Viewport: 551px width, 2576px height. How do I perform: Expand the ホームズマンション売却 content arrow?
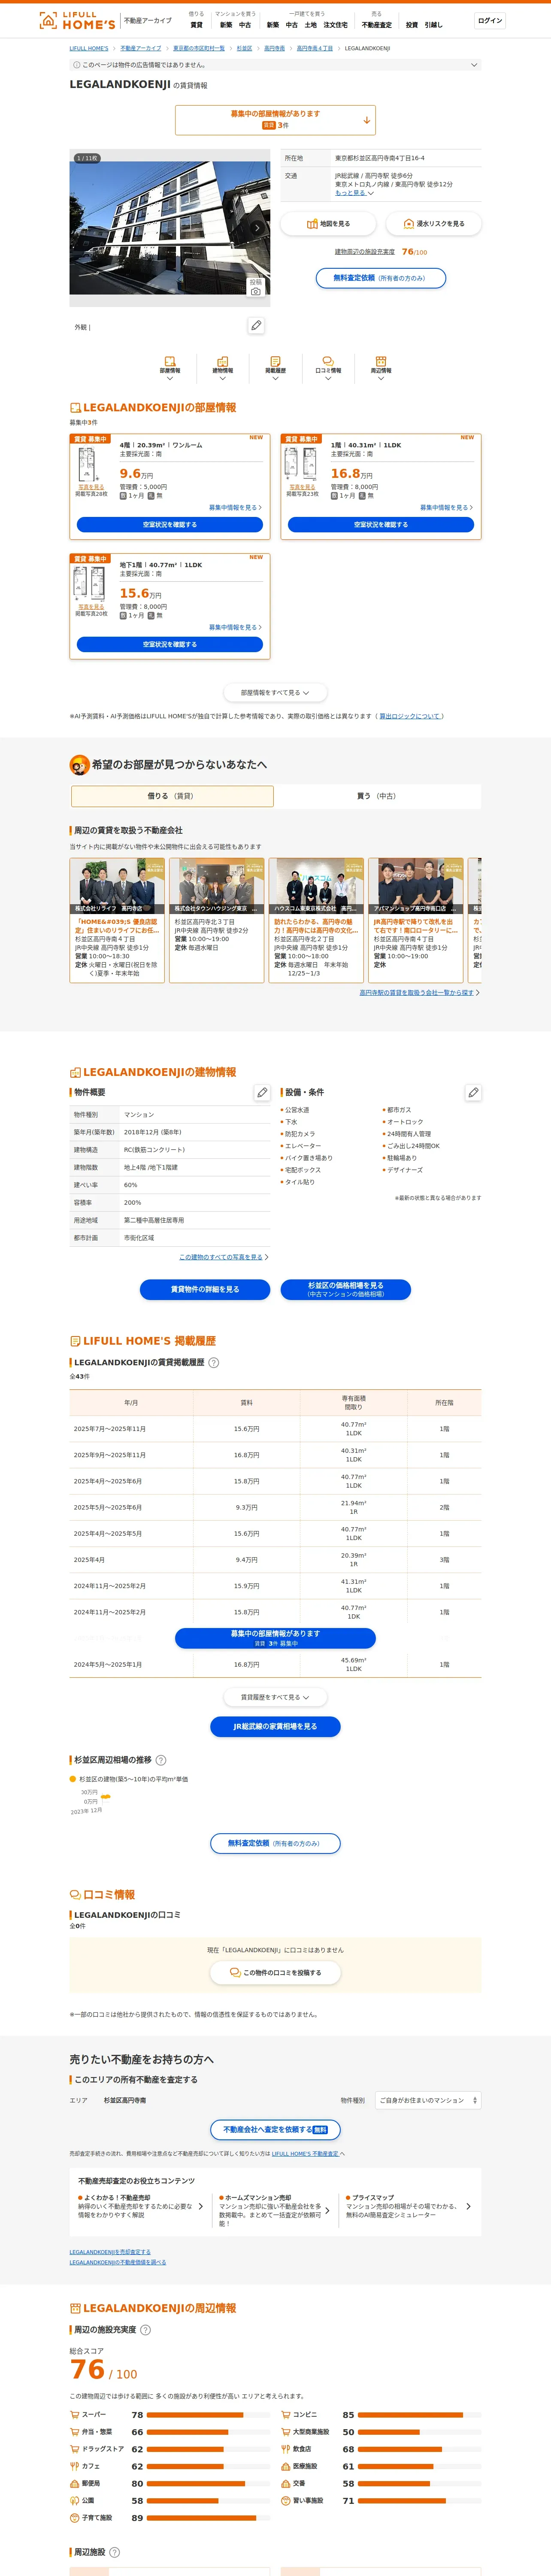tap(327, 2210)
